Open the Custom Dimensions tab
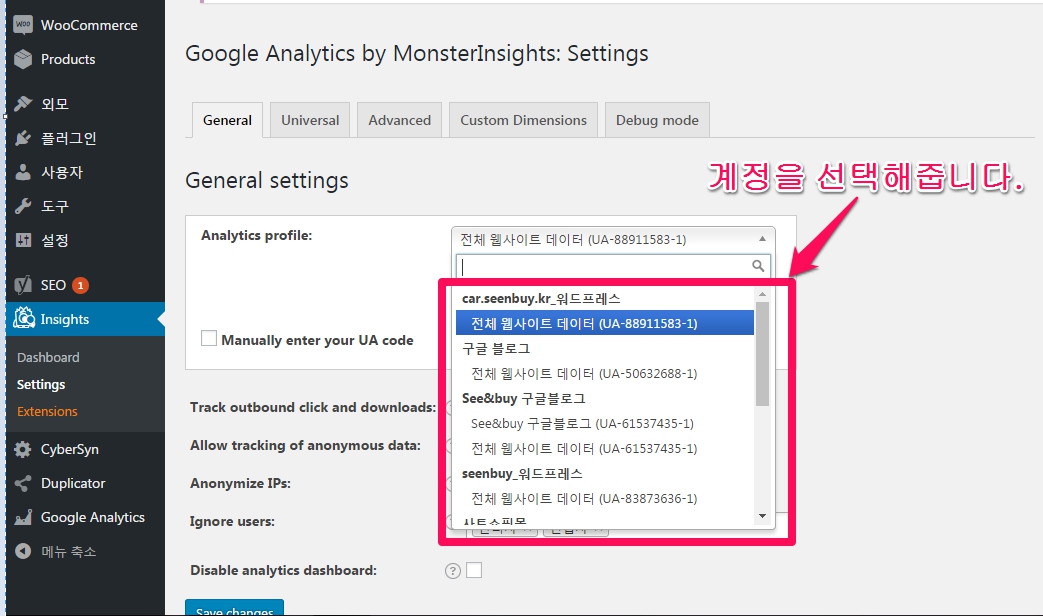Viewport: 1043px width, 616px height. [523, 120]
